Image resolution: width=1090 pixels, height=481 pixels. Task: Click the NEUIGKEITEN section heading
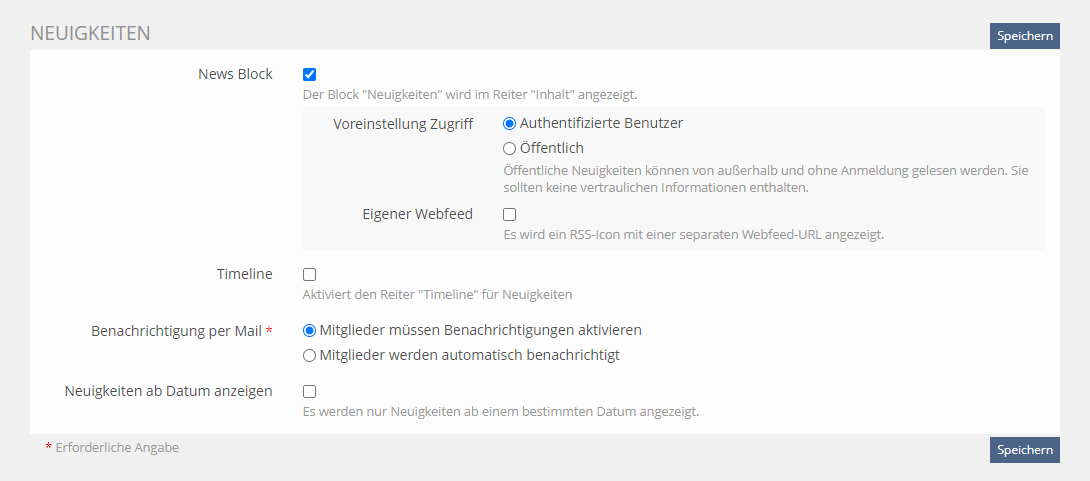pos(90,33)
